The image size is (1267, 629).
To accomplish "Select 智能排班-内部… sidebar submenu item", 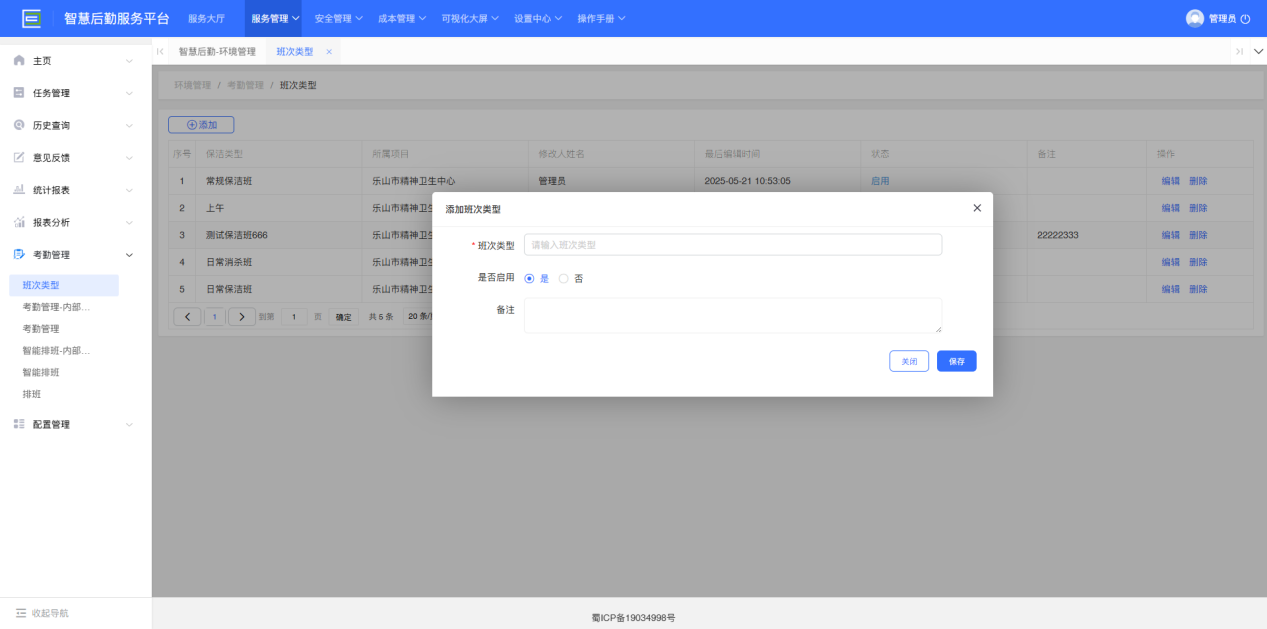I will tap(57, 350).
